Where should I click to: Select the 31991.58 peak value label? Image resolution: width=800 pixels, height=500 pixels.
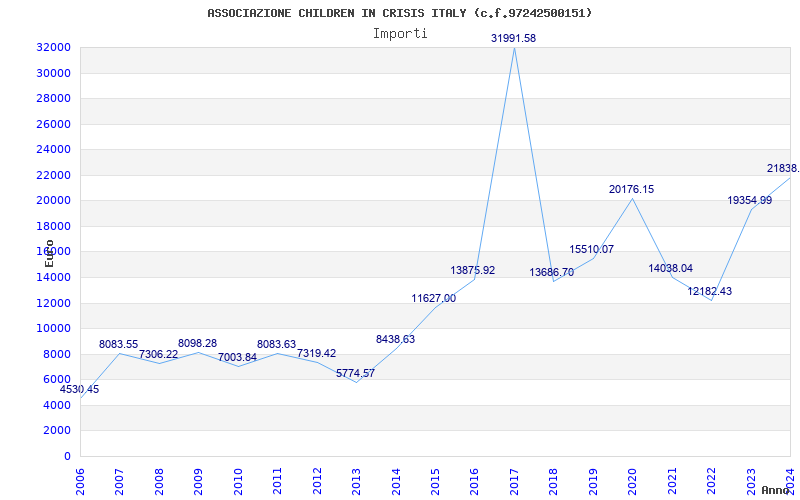click(x=513, y=38)
